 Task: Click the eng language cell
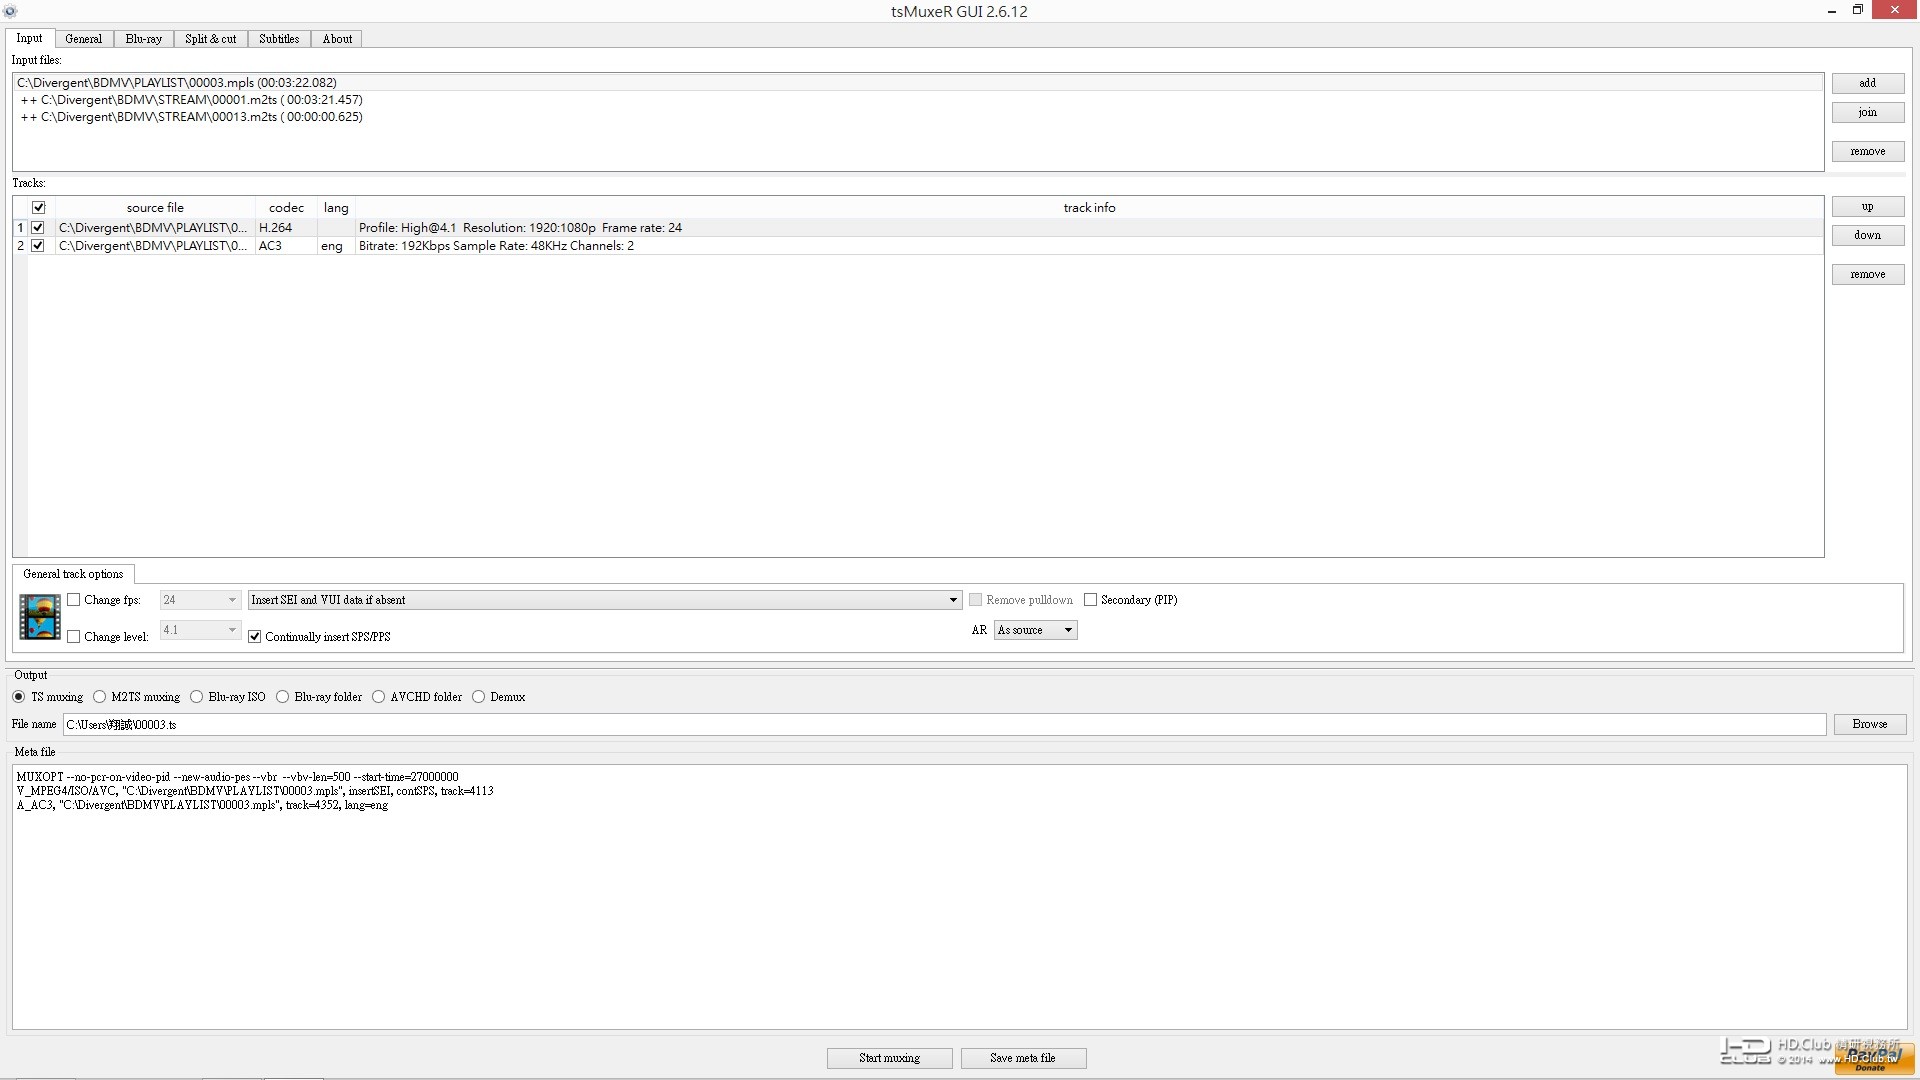336,246
